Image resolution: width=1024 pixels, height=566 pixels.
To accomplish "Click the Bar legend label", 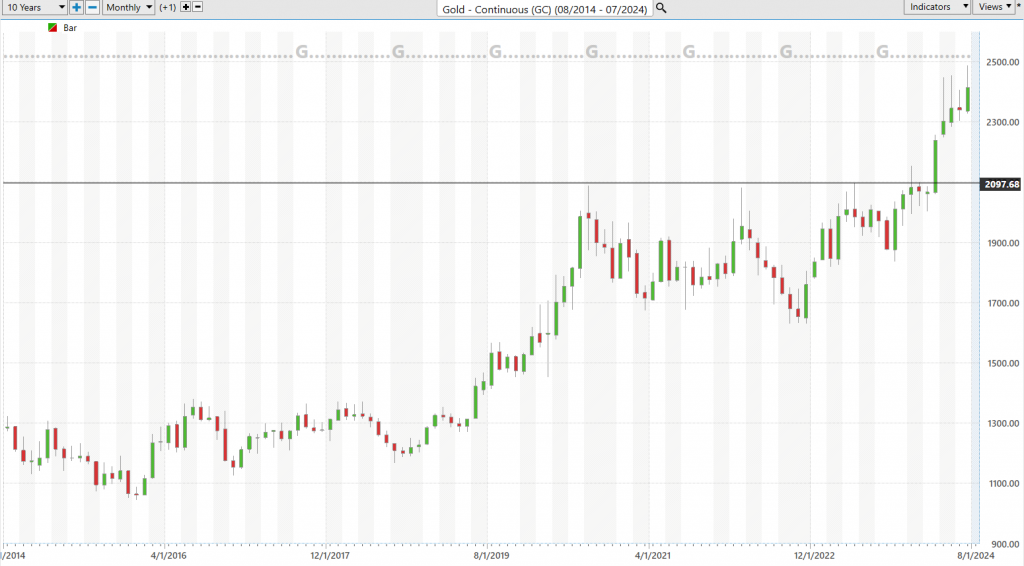I will click(x=70, y=28).
